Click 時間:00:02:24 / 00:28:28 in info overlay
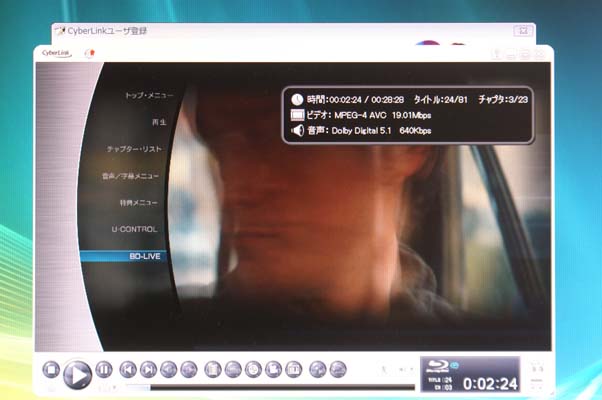602x400 pixels. 355,100
